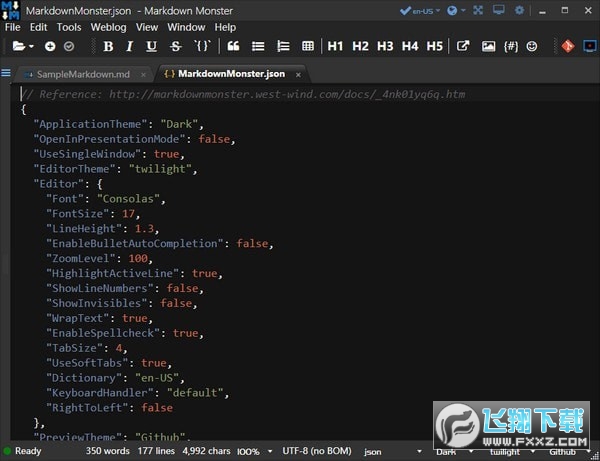
Task: Open the Help menu
Action: coord(225,27)
